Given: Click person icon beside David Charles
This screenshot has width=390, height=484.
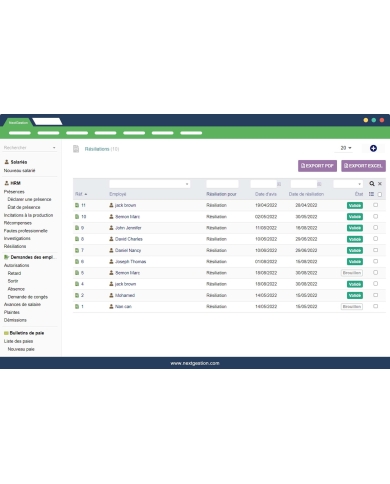Looking at the screenshot, I should click(x=111, y=239).
